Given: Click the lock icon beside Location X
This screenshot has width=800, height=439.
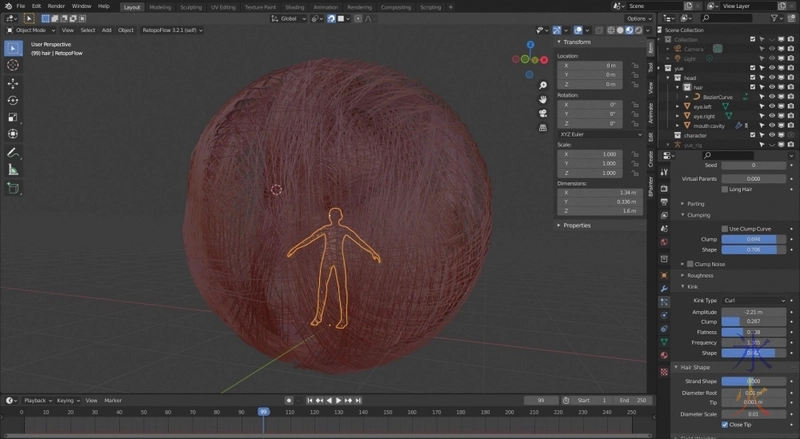Looking at the screenshot, I should pyautogui.click(x=634, y=65).
